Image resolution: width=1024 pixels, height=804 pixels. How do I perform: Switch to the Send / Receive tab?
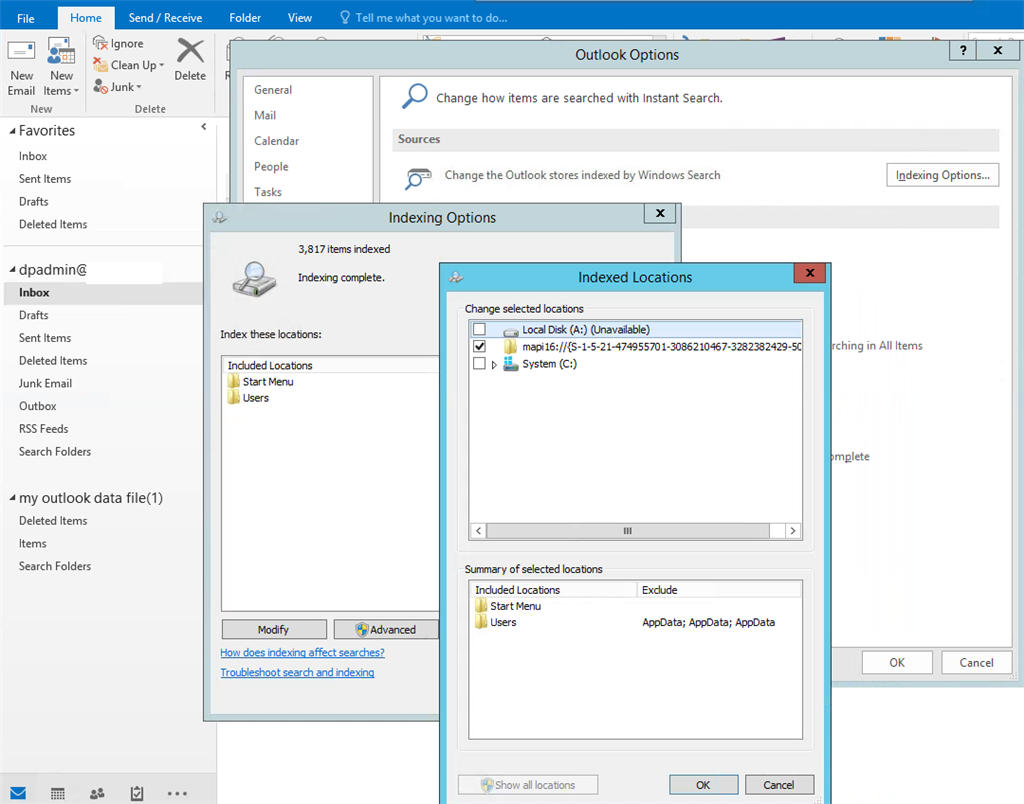tap(165, 18)
